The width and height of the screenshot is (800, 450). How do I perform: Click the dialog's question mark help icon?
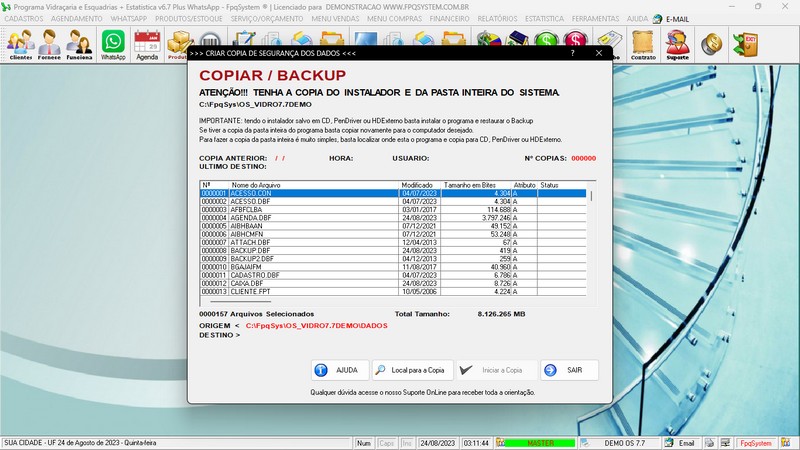point(572,53)
